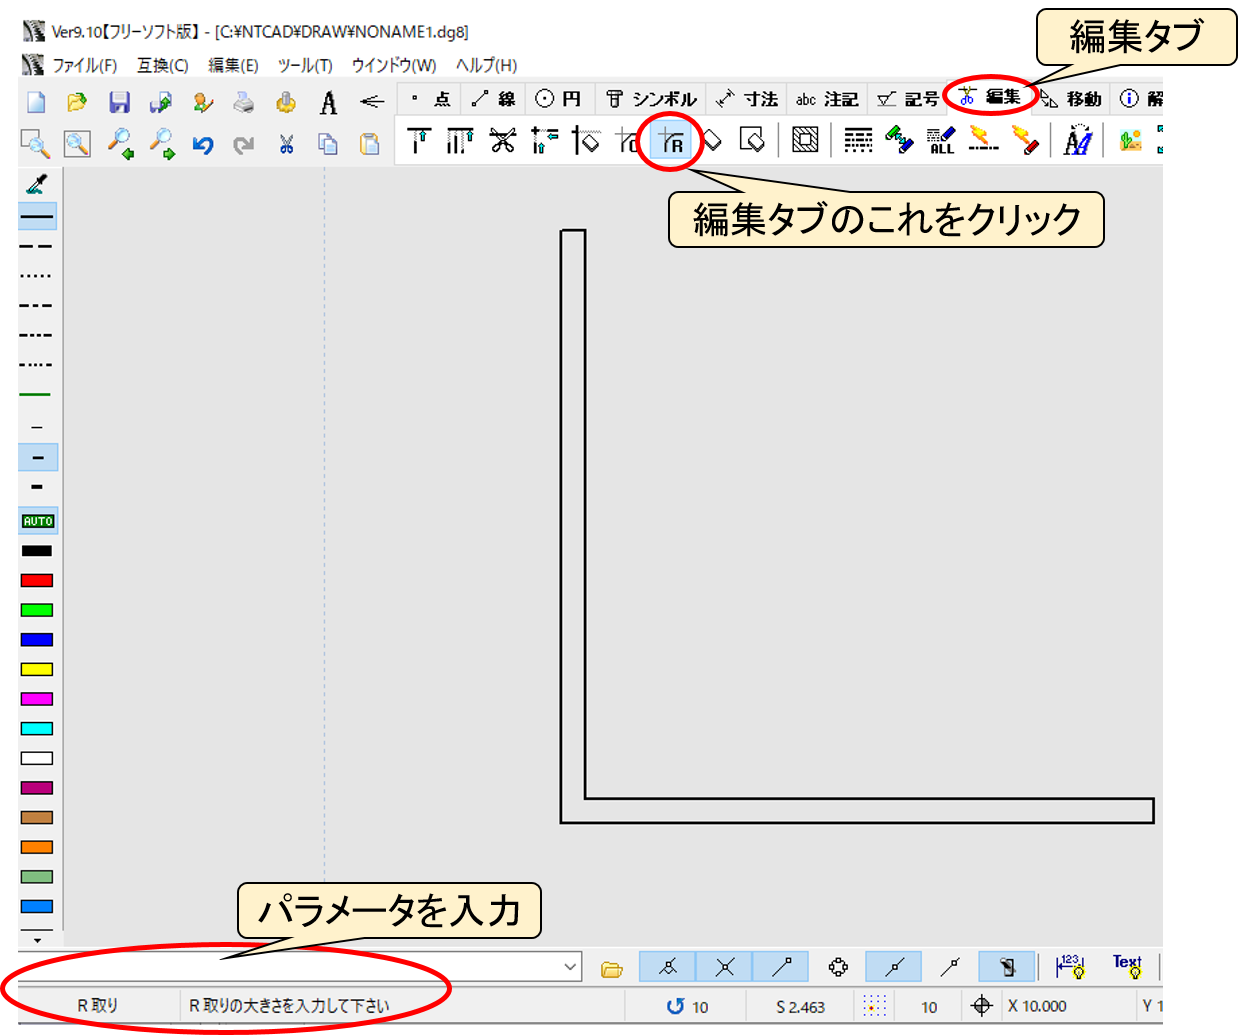
Task: Click the crossed scissors cut-line edit tool
Action: tap(502, 140)
